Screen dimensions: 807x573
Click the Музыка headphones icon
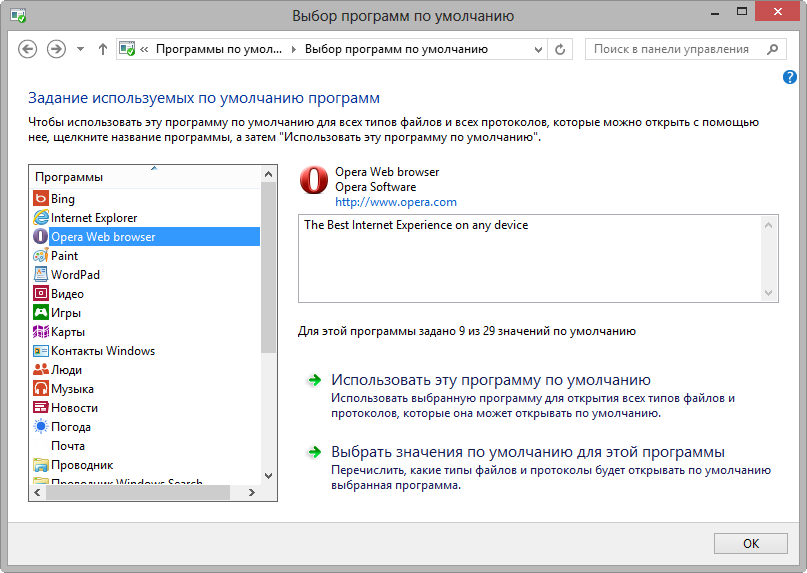(x=41, y=389)
